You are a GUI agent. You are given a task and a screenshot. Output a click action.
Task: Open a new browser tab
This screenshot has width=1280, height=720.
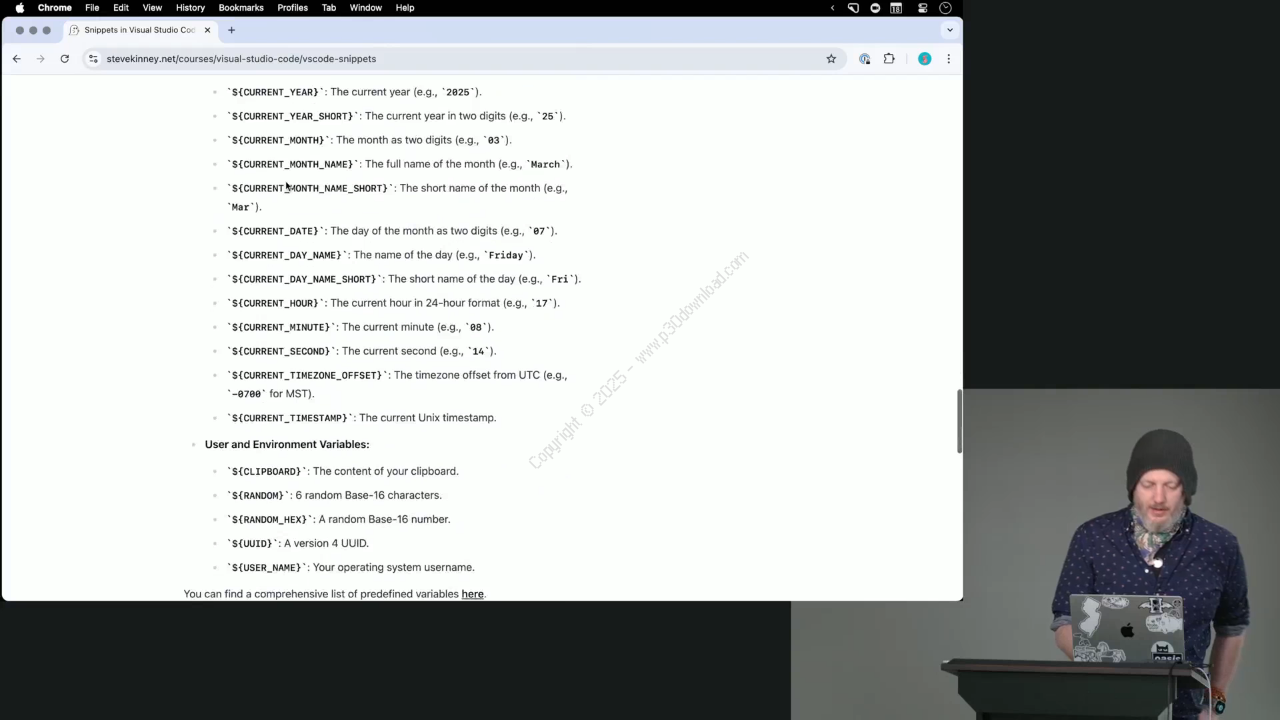click(231, 30)
